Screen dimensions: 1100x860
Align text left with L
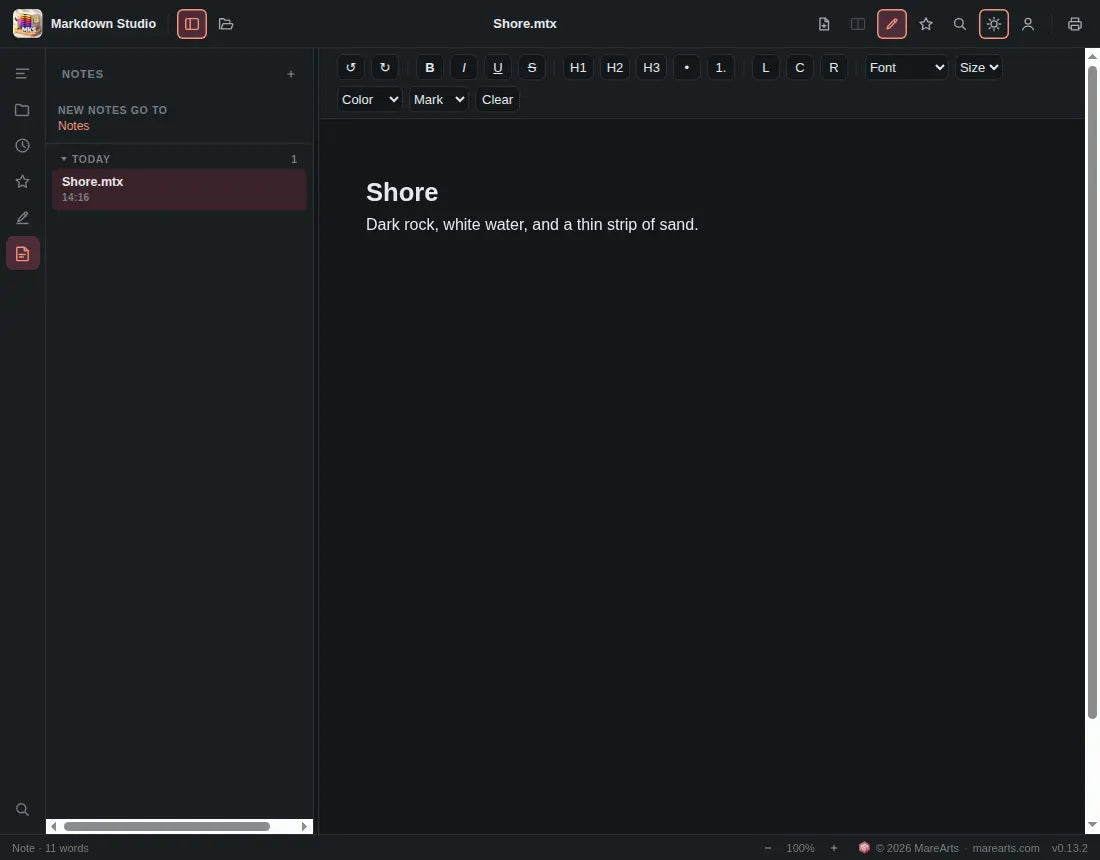pyautogui.click(x=765, y=67)
